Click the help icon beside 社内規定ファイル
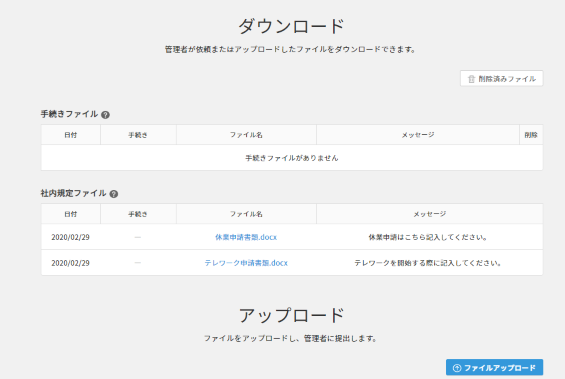565x379 pixels. pos(114,194)
